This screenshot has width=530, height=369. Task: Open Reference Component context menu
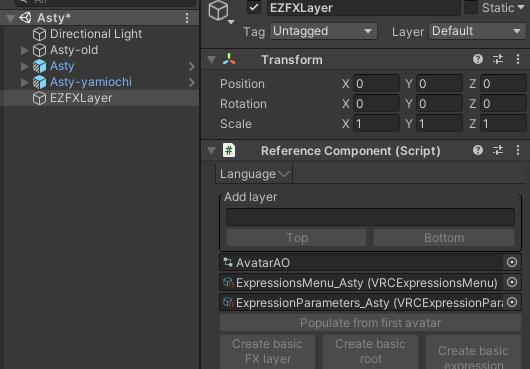(x=518, y=150)
